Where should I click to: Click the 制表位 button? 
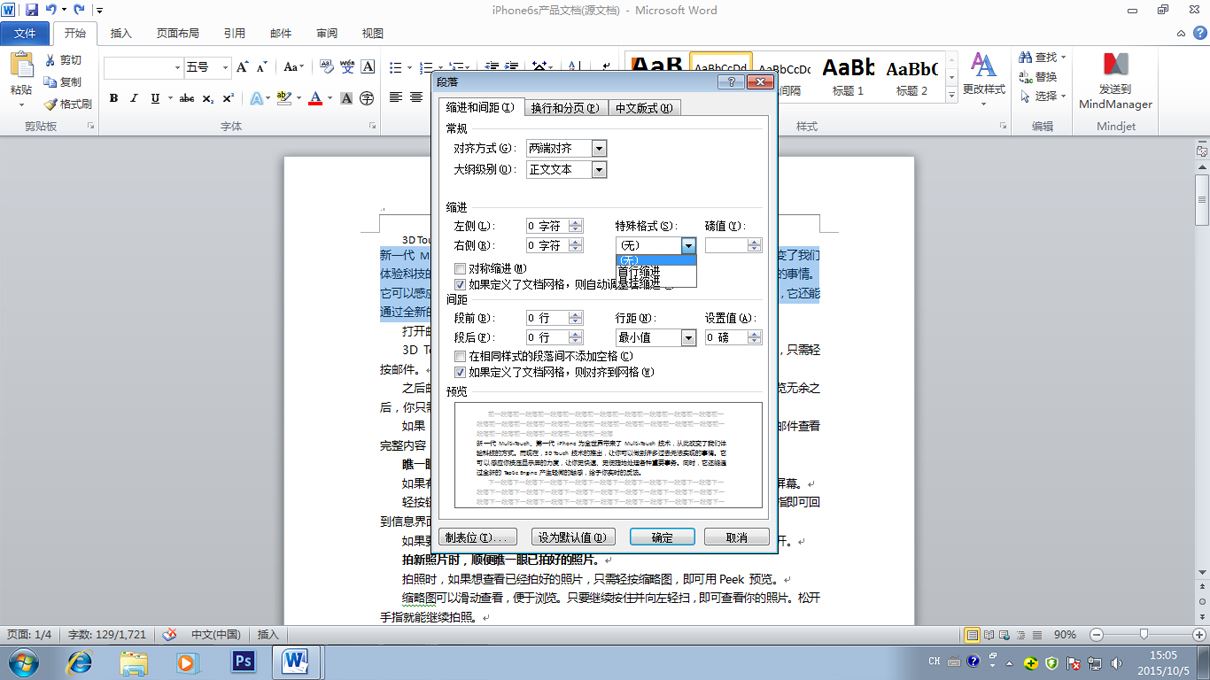[x=478, y=537]
